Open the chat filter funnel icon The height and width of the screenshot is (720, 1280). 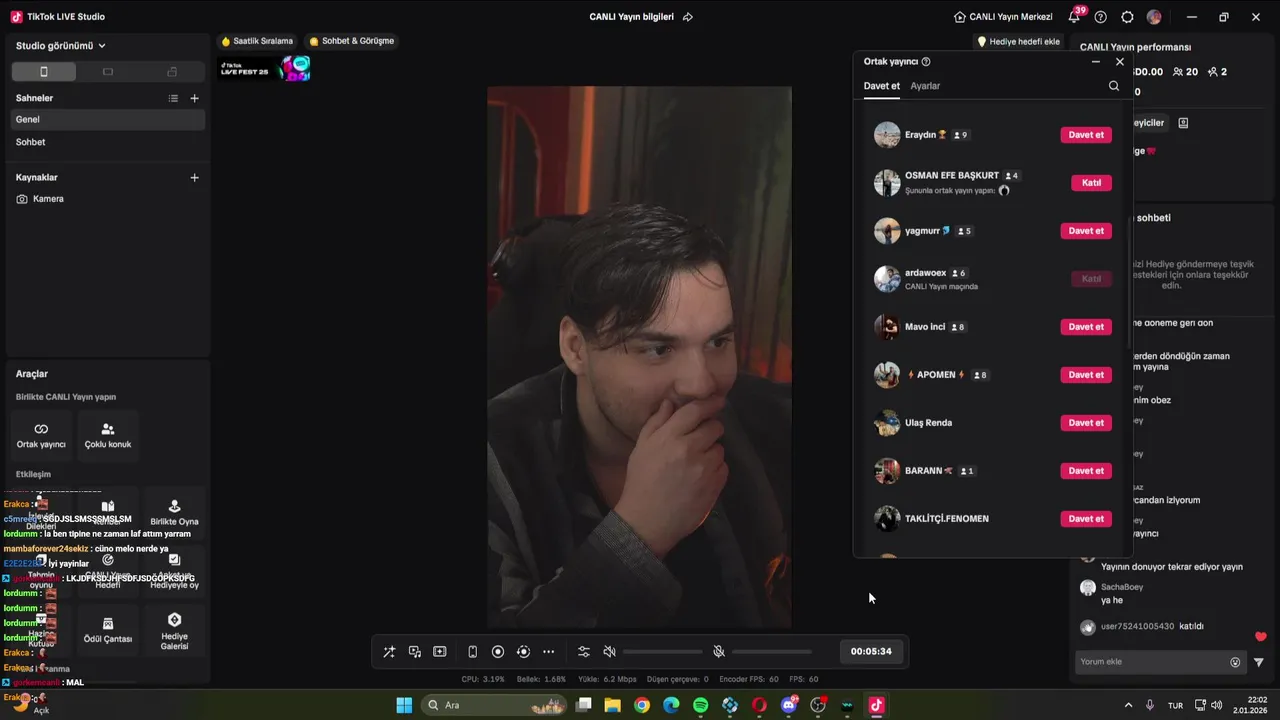pyautogui.click(x=1259, y=662)
